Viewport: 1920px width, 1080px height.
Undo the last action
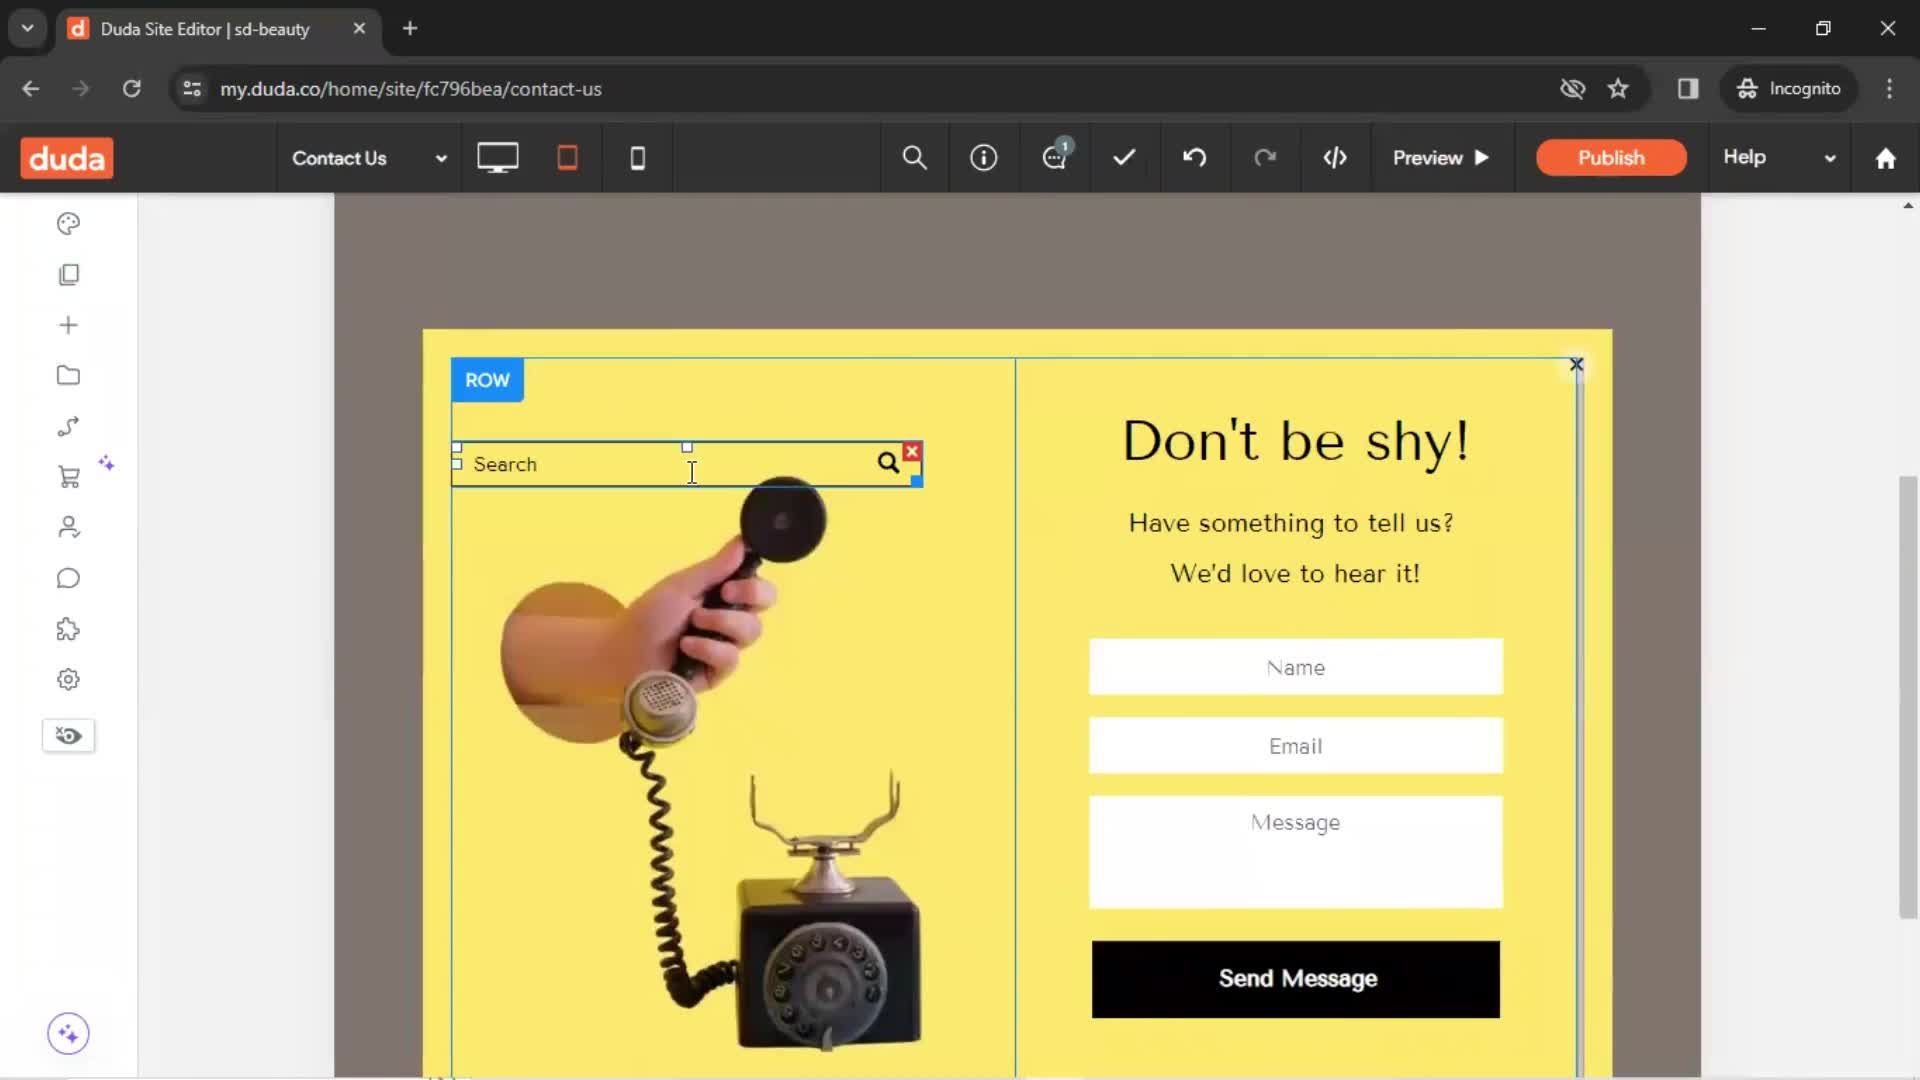(1195, 158)
